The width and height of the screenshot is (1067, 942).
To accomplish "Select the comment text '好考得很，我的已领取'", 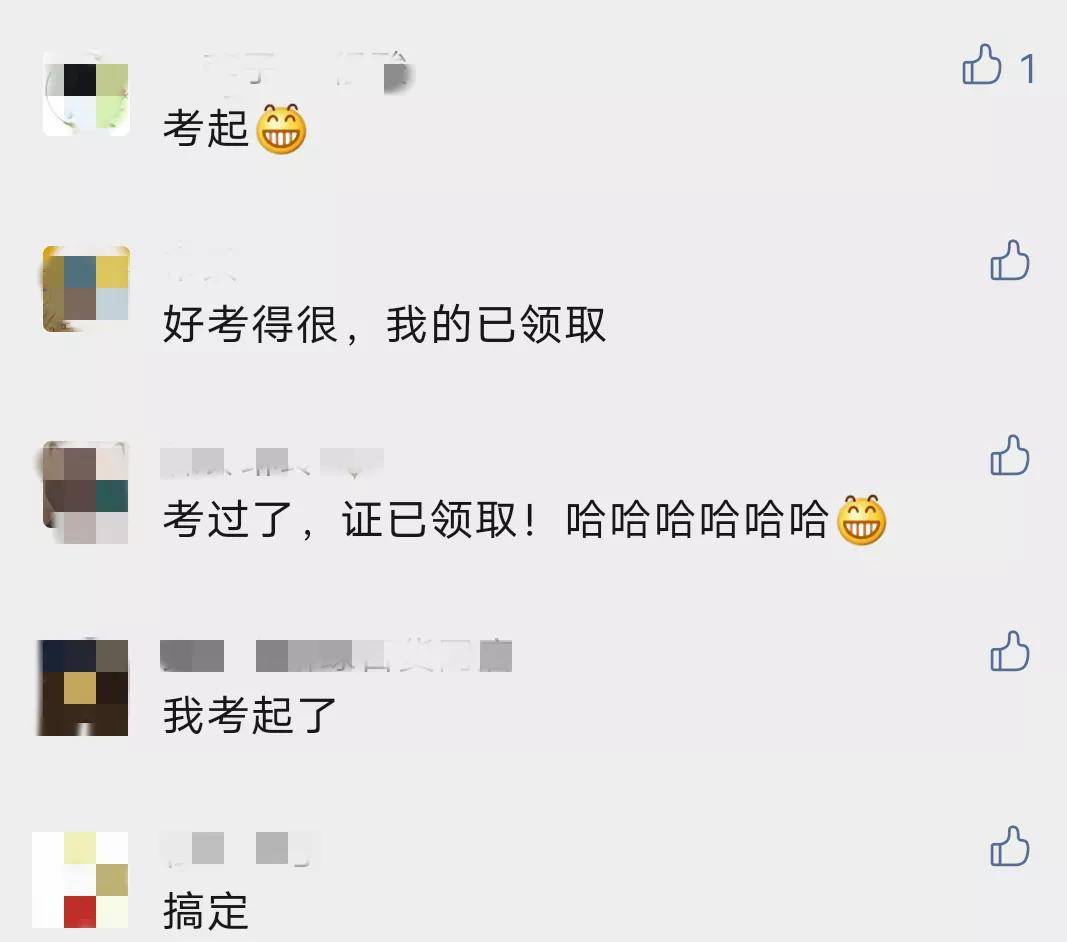I will click(x=384, y=324).
